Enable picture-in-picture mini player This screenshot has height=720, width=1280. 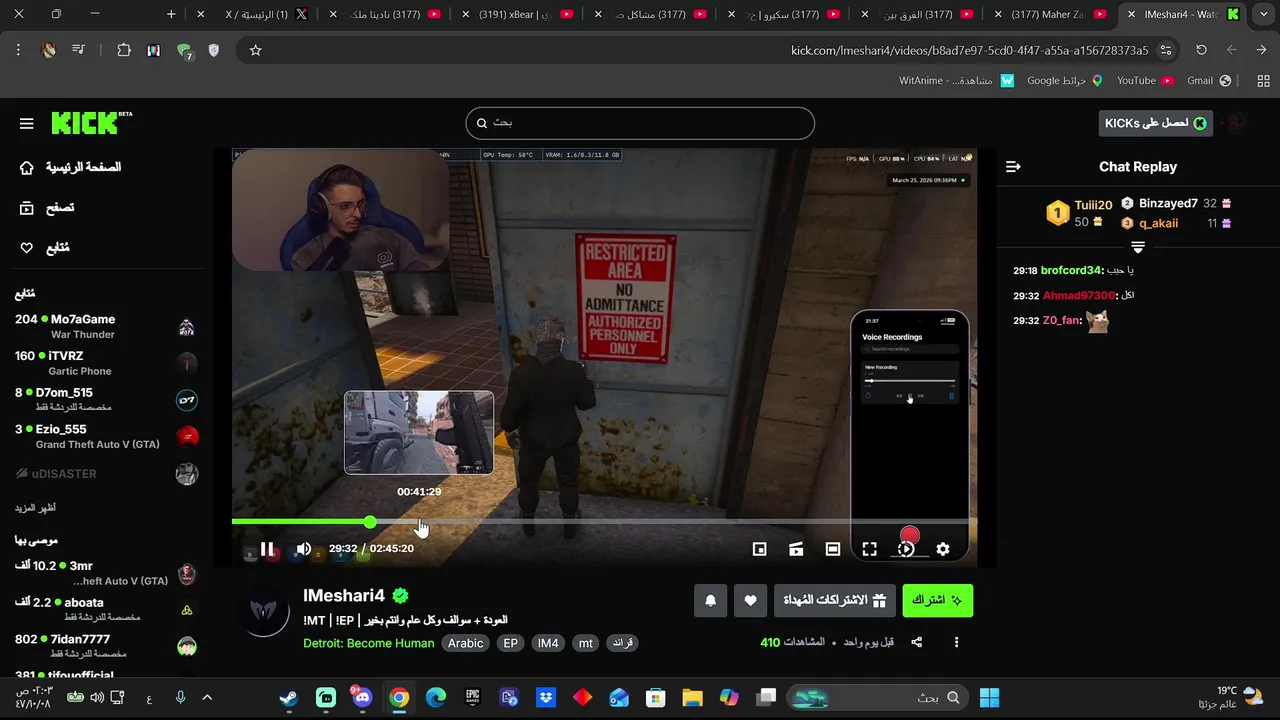coord(759,548)
